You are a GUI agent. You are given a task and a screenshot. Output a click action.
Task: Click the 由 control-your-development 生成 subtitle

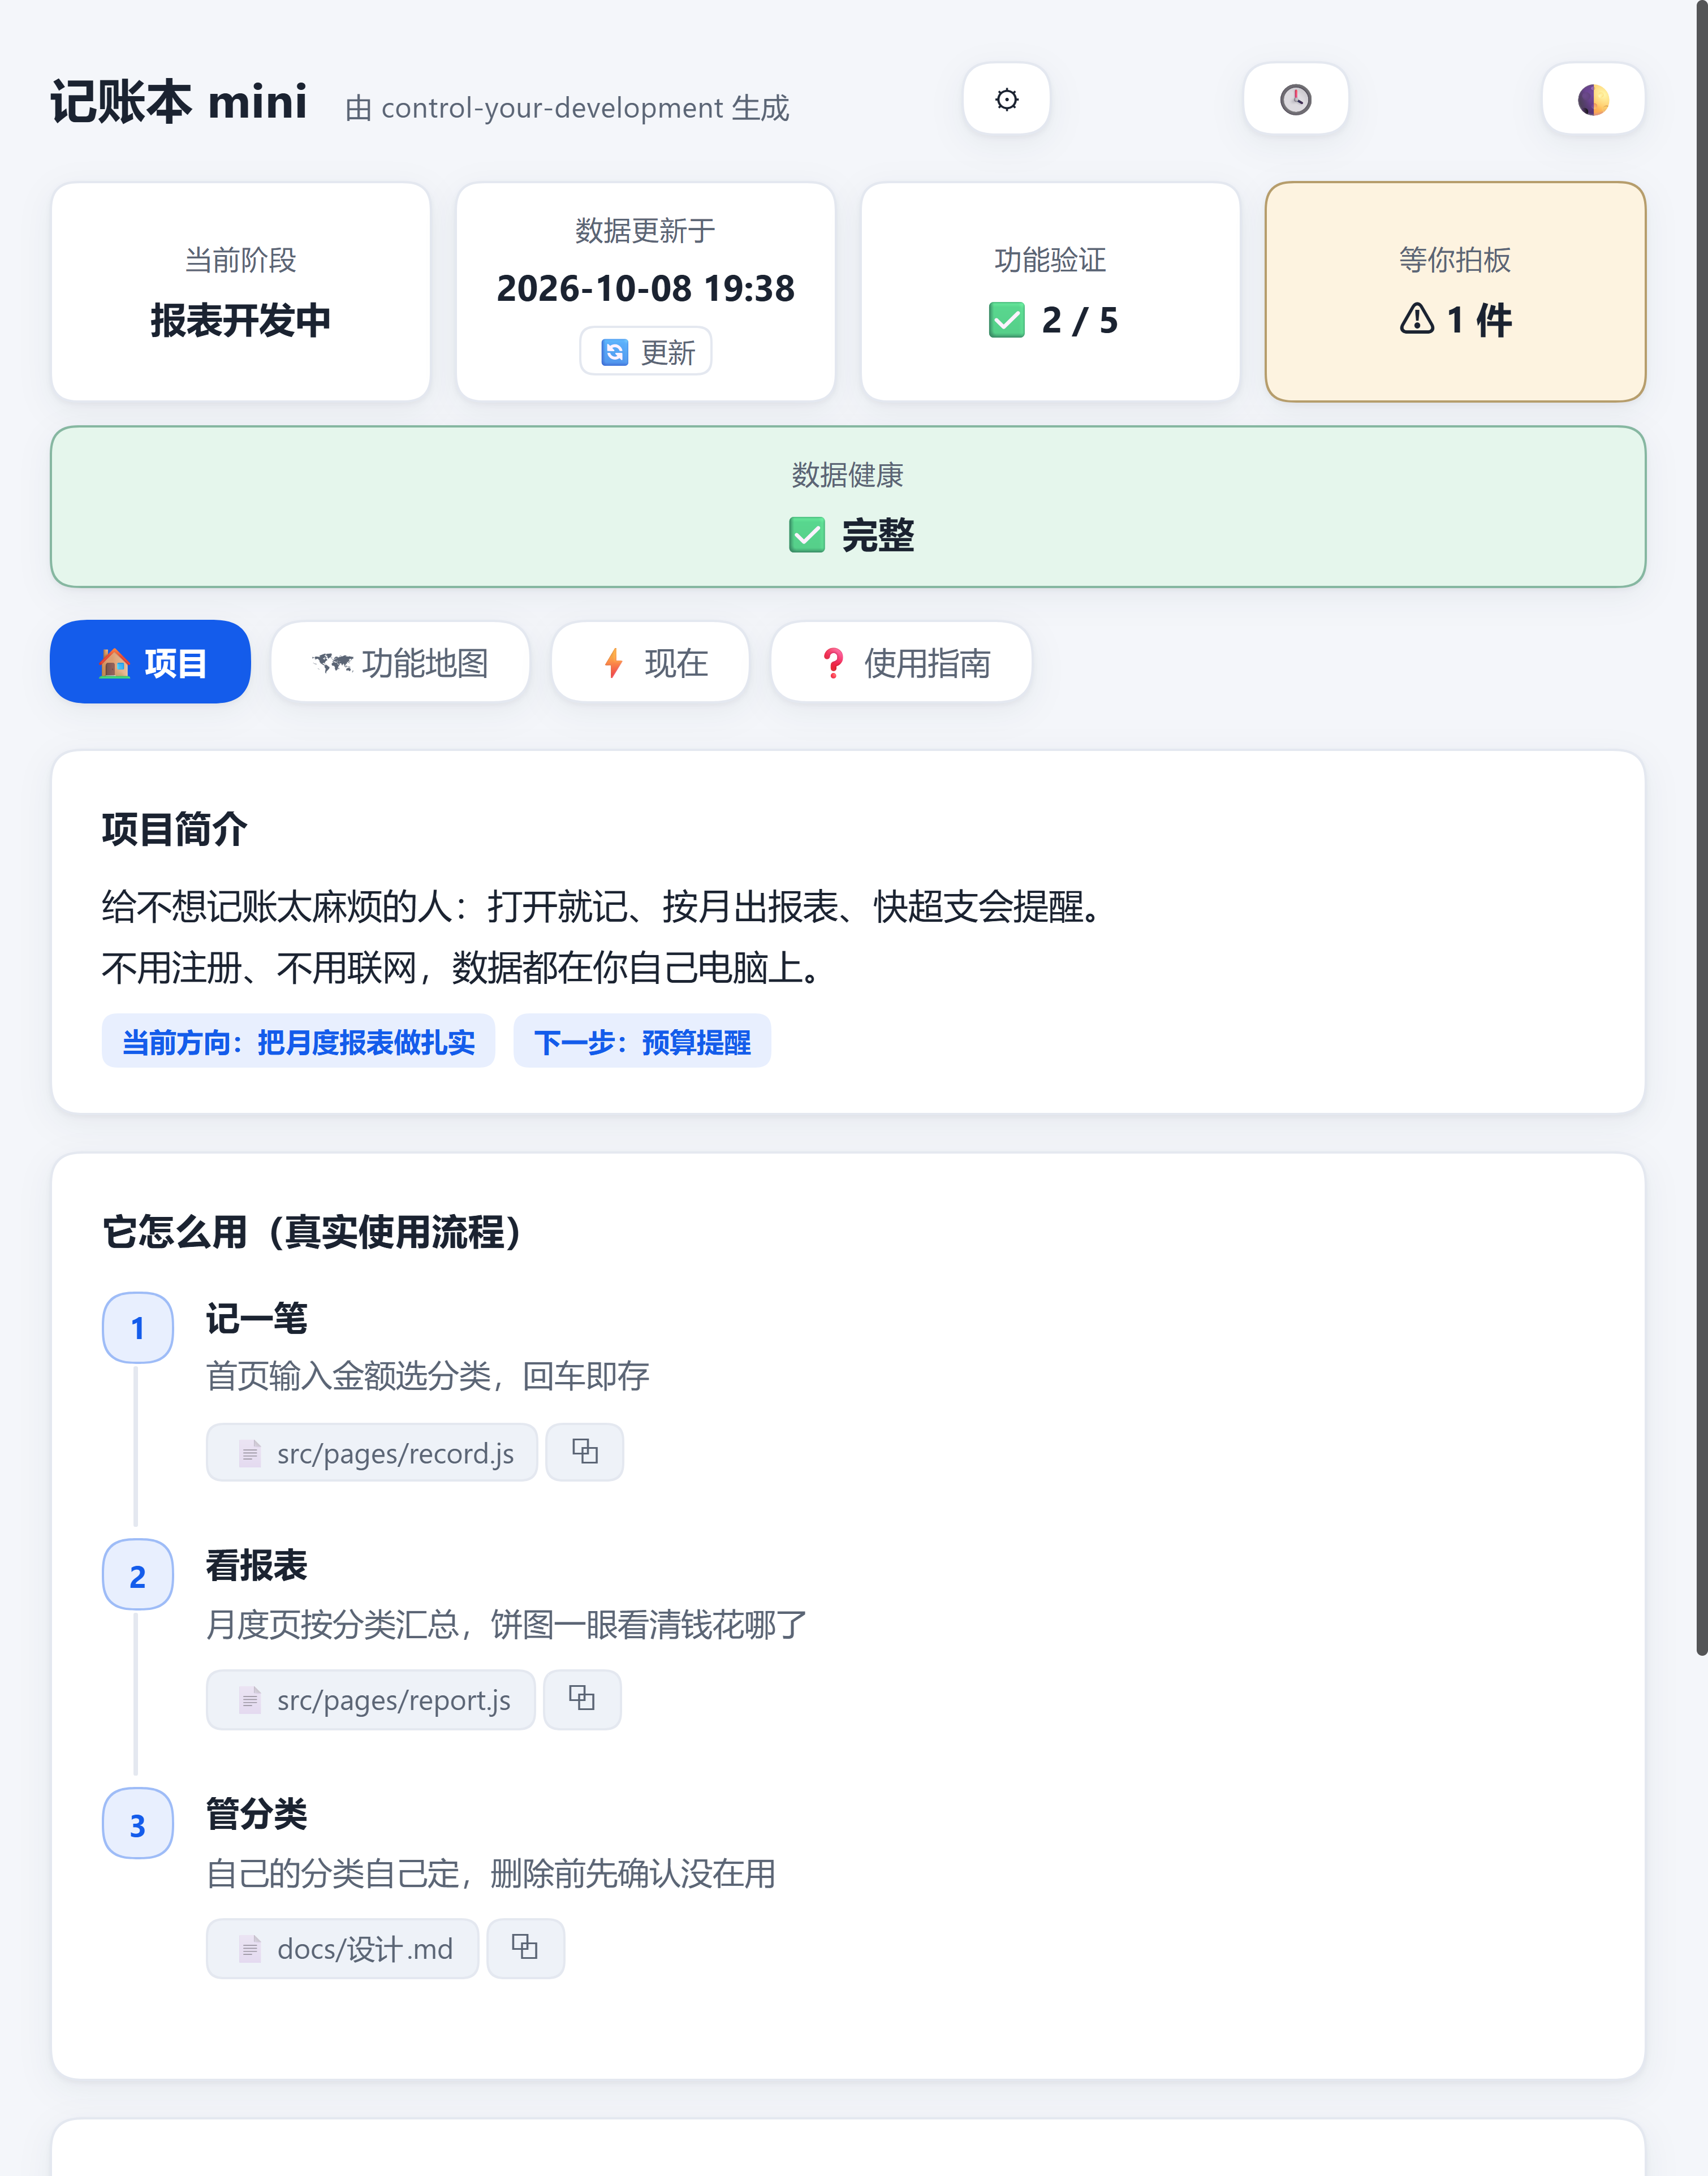pos(567,108)
